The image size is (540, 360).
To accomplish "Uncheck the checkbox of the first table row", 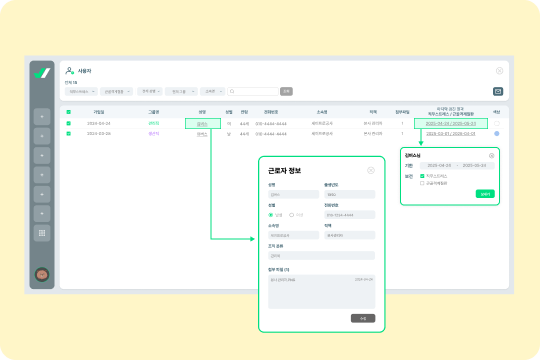I will tap(69, 123).
